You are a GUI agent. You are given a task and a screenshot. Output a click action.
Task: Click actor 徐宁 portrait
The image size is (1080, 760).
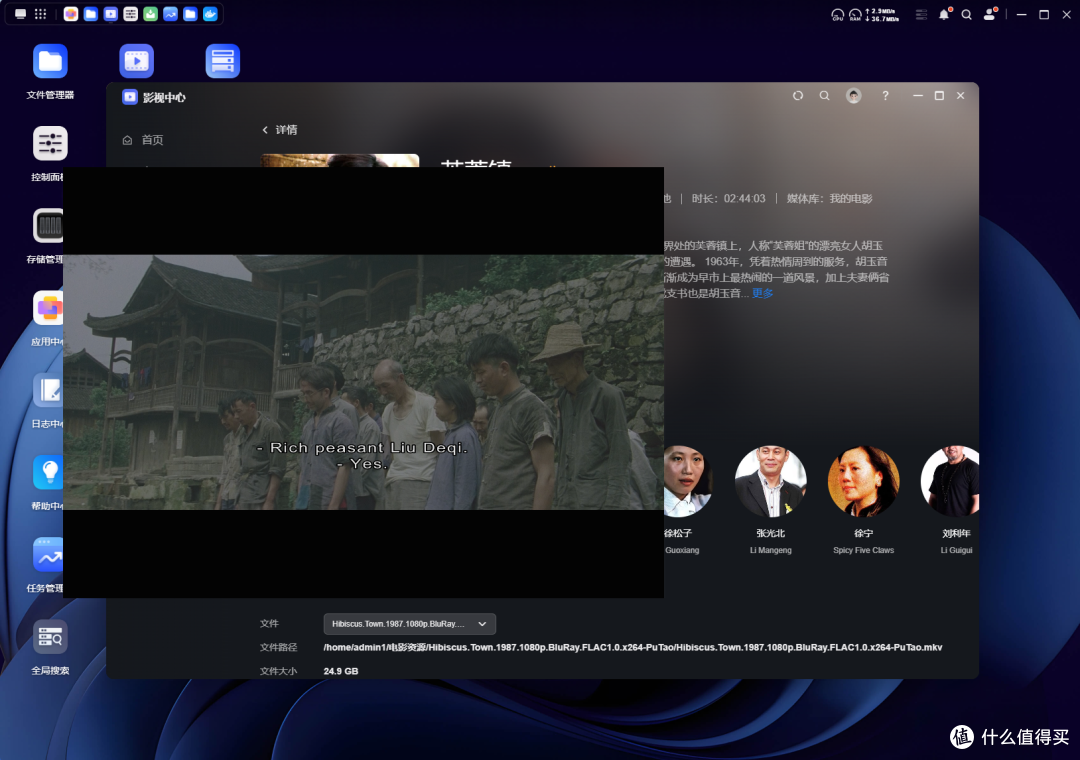pyautogui.click(x=863, y=482)
